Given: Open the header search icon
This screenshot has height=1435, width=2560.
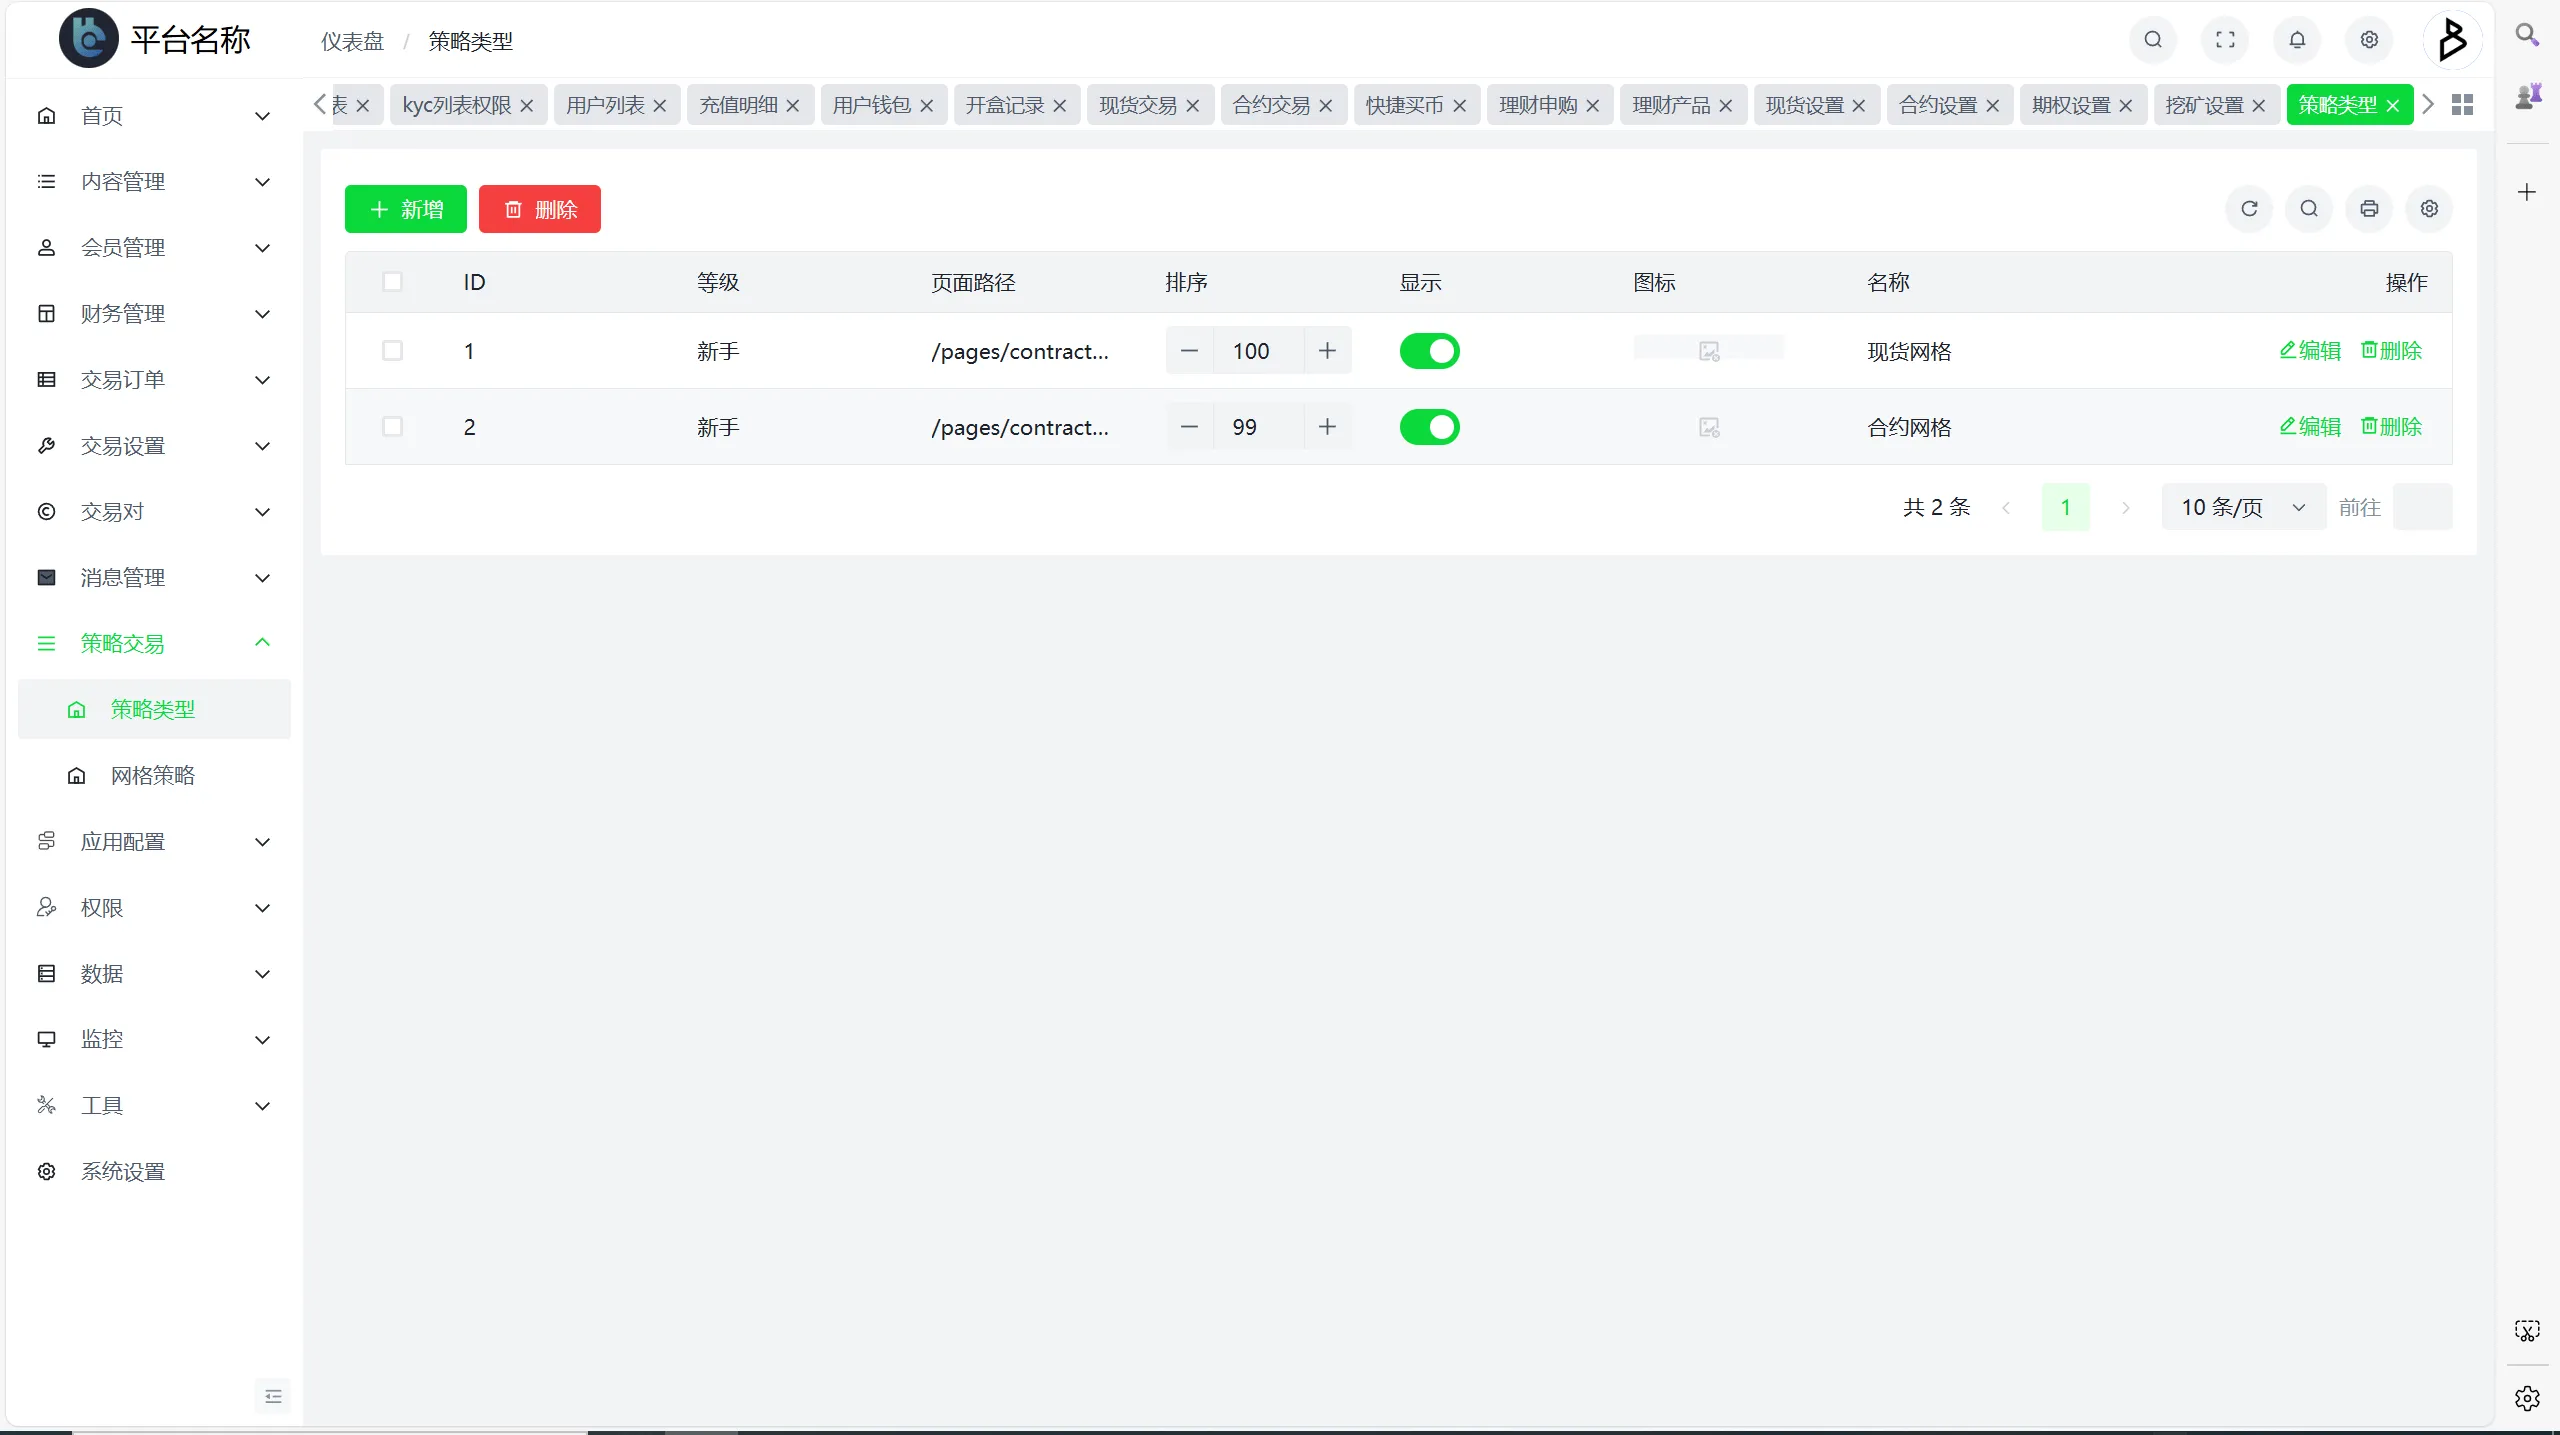Looking at the screenshot, I should (x=2153, y=40).
